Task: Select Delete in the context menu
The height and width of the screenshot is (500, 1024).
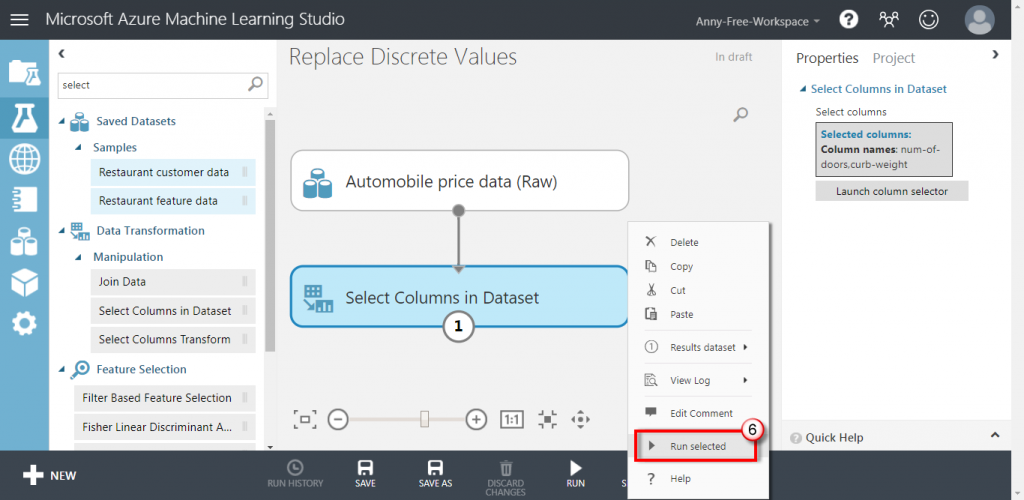Action: (x=684, y=242)
